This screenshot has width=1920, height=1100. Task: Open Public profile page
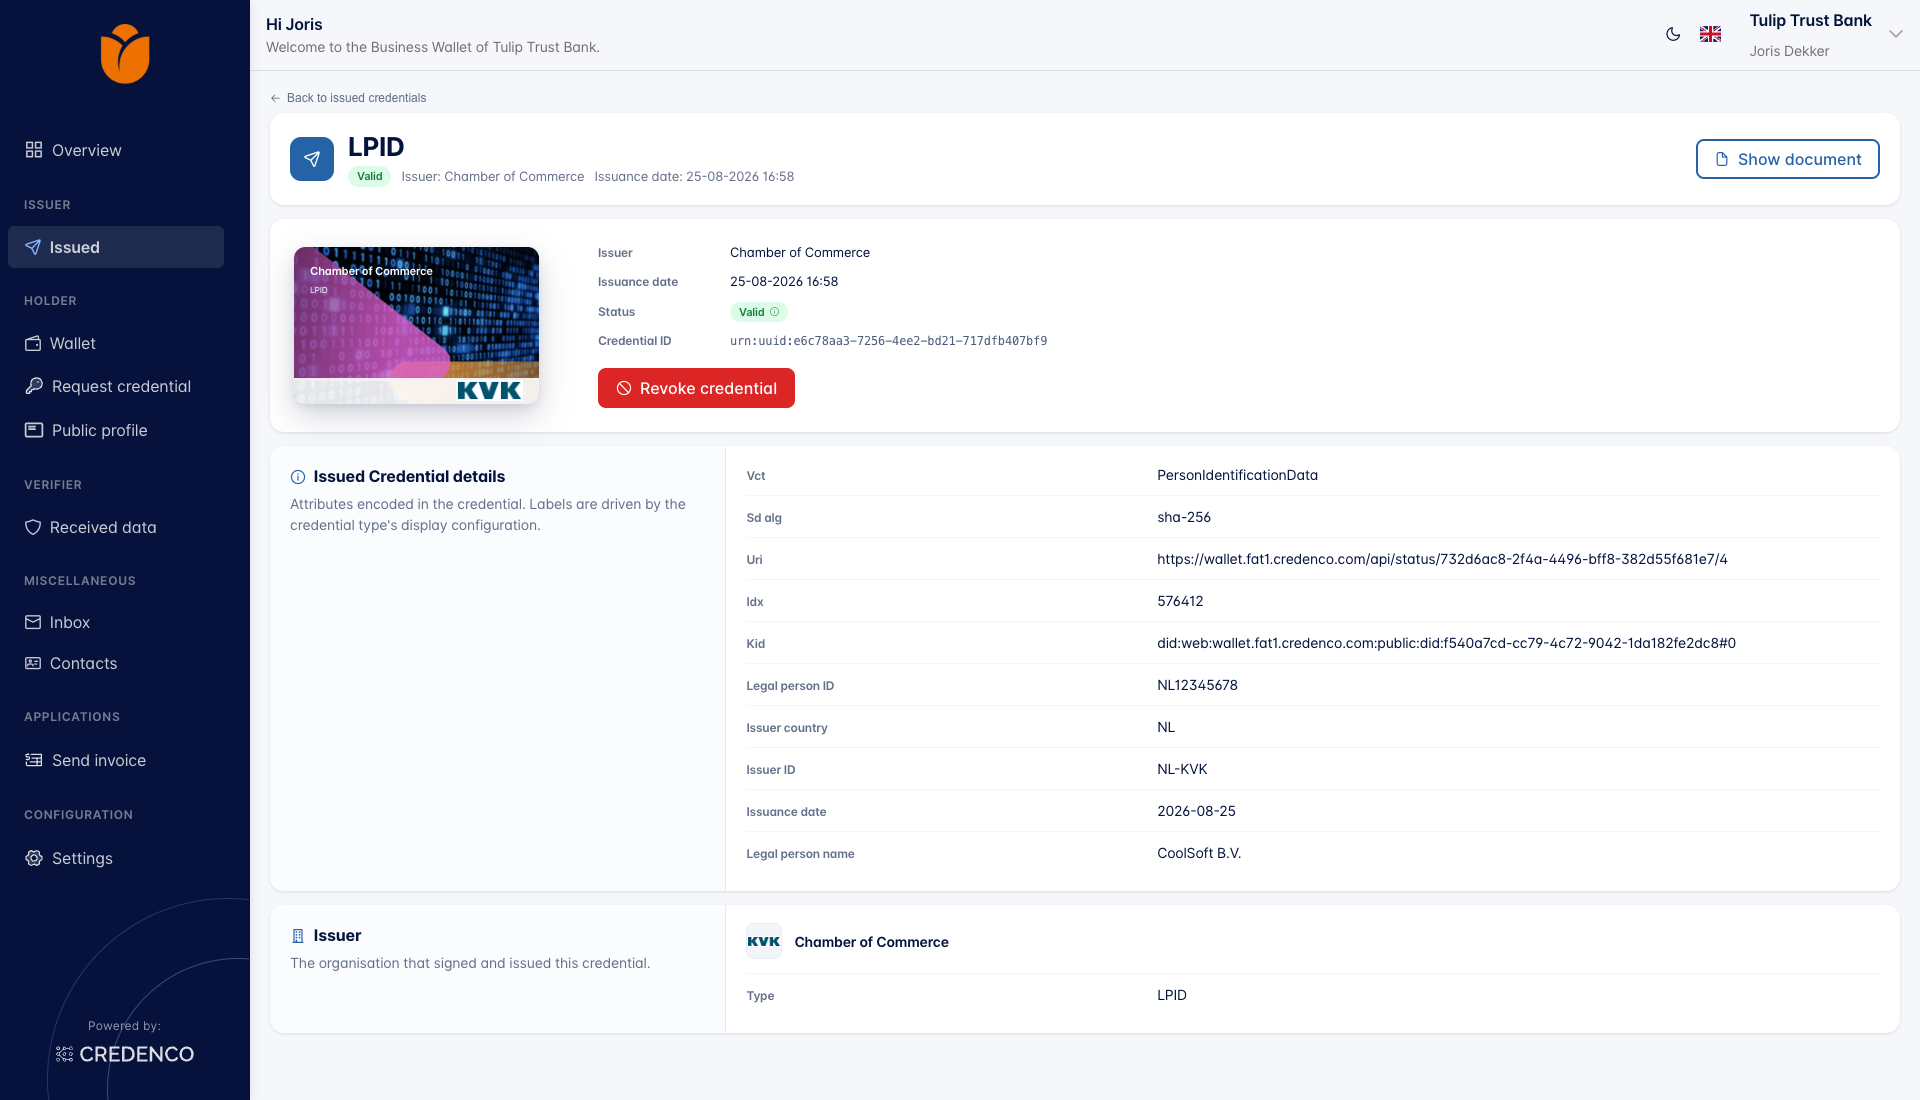116,430
